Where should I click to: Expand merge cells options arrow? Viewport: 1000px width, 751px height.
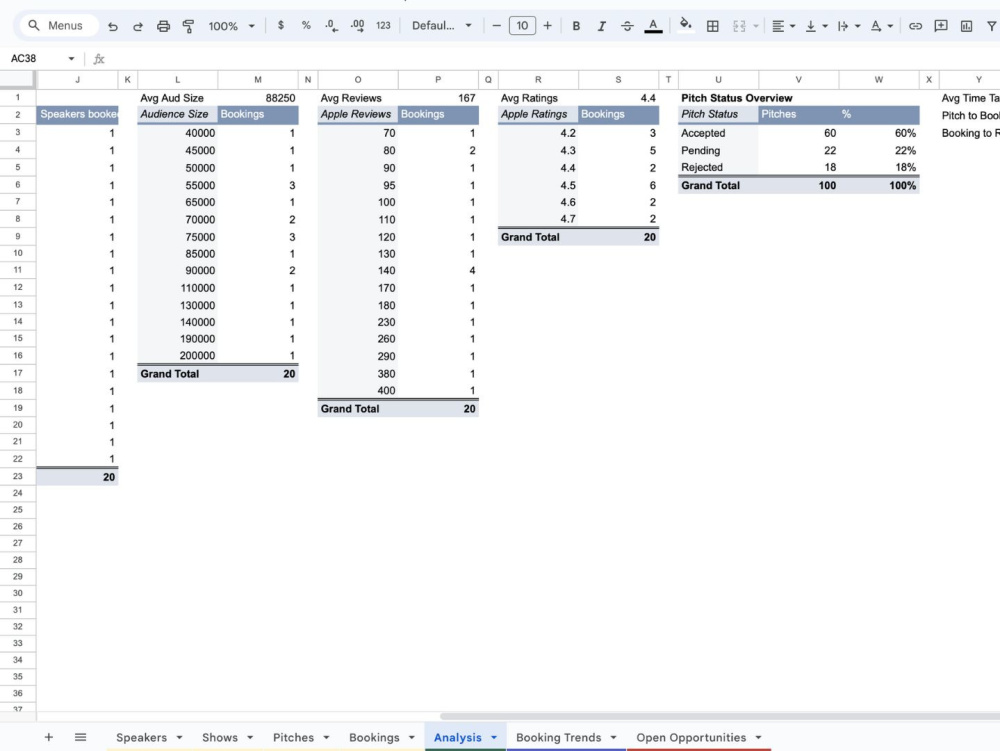(756, 26)
